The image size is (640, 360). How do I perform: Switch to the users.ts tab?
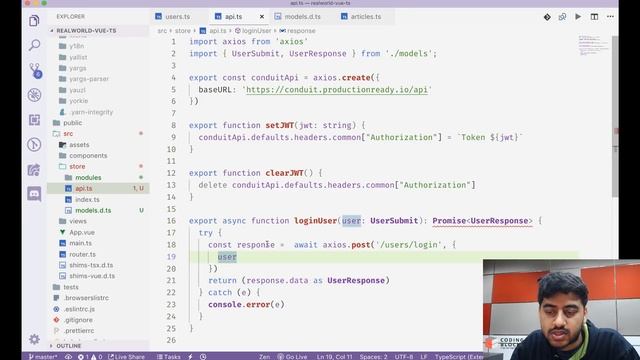click(177, 17)
